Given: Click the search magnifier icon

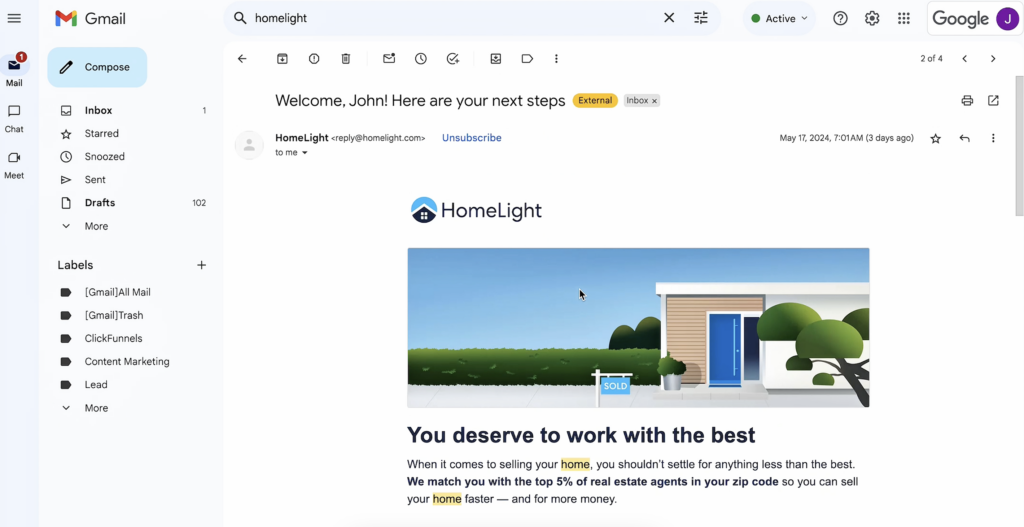Looking at the screenshot, I should tap(240, 18).
